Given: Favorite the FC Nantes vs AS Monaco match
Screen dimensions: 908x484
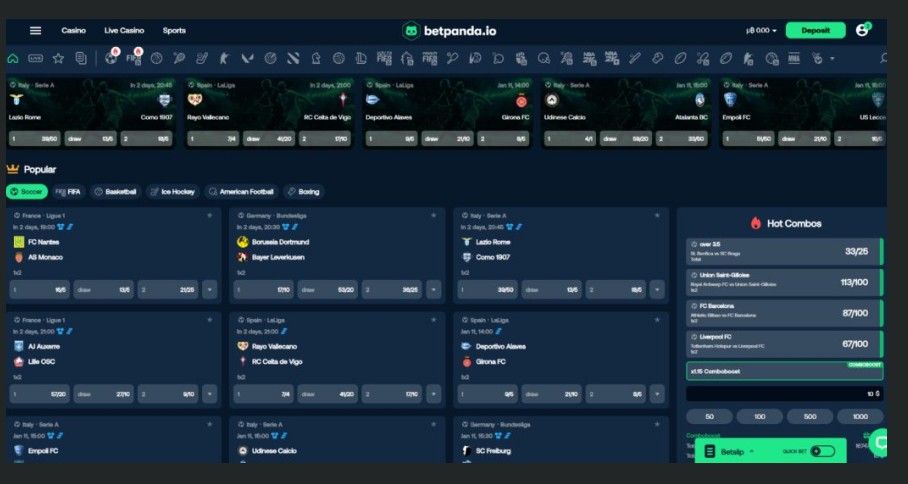Looking at the screenshot, I should click(210, 215).
